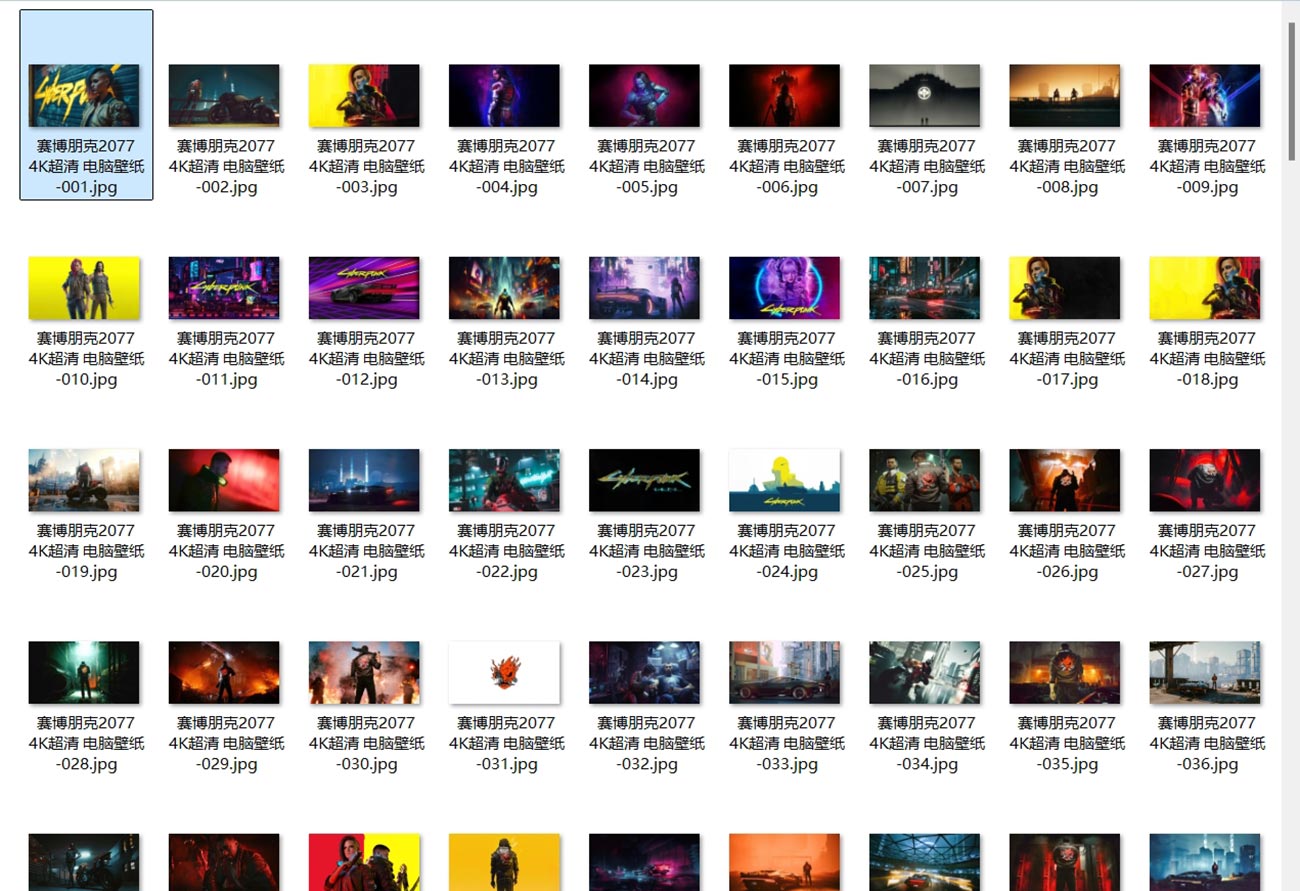
Task: Click filename label ending -027.jpg
Action: tap(1206, 550)
